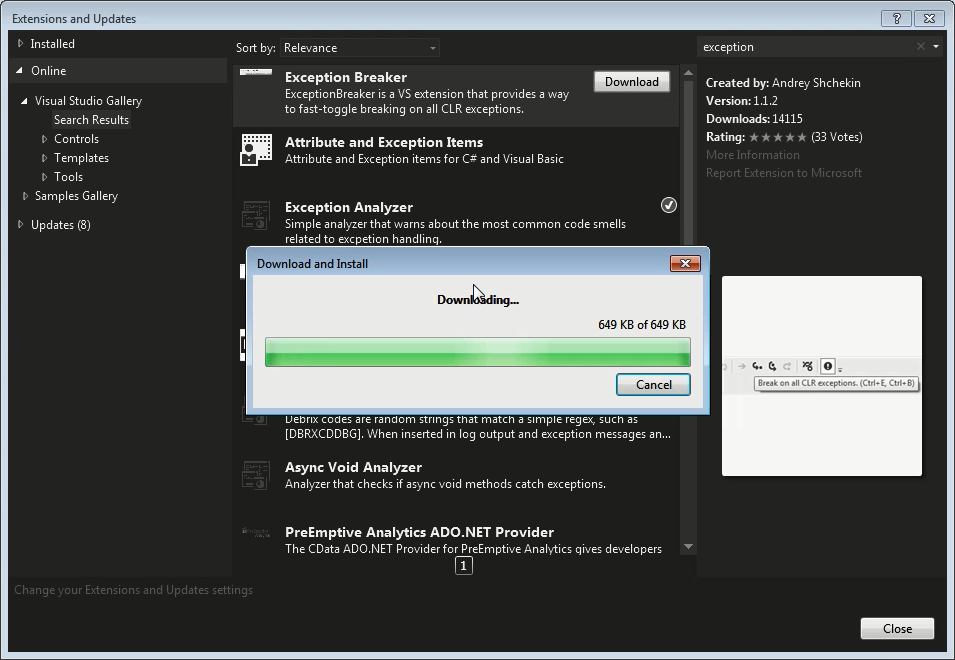Click the PreEmptive Analytics provider icon
Image resolution: width=955 pixels, height=660 pixels.
click(x=256, y=532)
